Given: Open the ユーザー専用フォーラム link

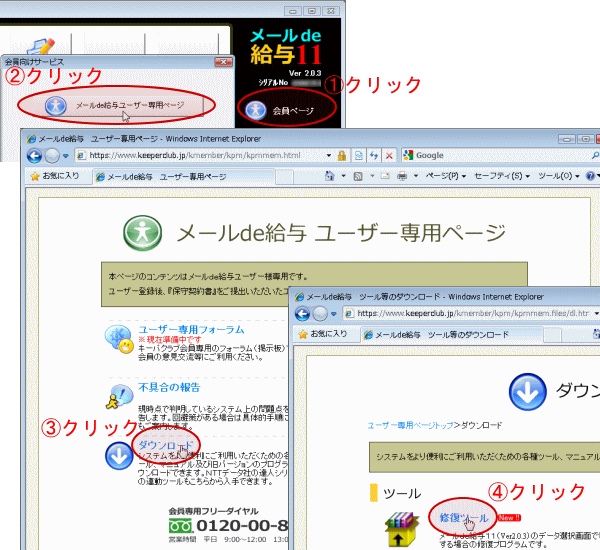Looking at the screenshot, I should (x=191, y=330).
